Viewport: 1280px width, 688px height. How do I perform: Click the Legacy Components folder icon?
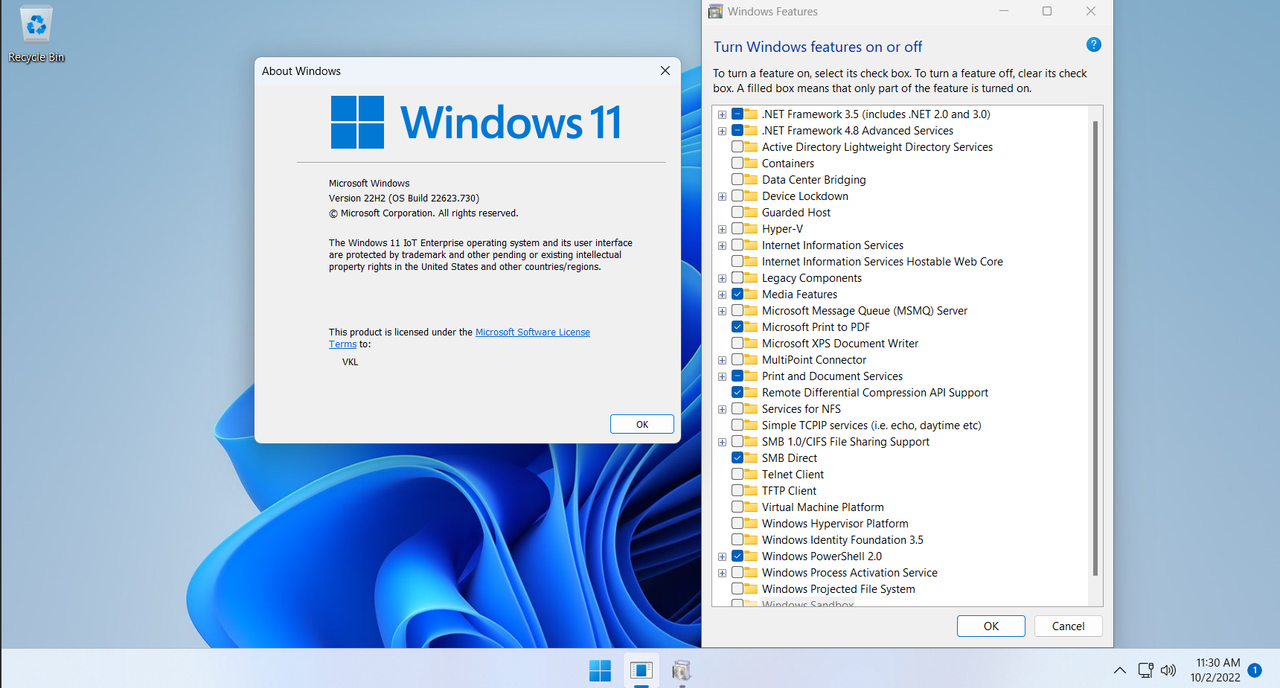751,278
